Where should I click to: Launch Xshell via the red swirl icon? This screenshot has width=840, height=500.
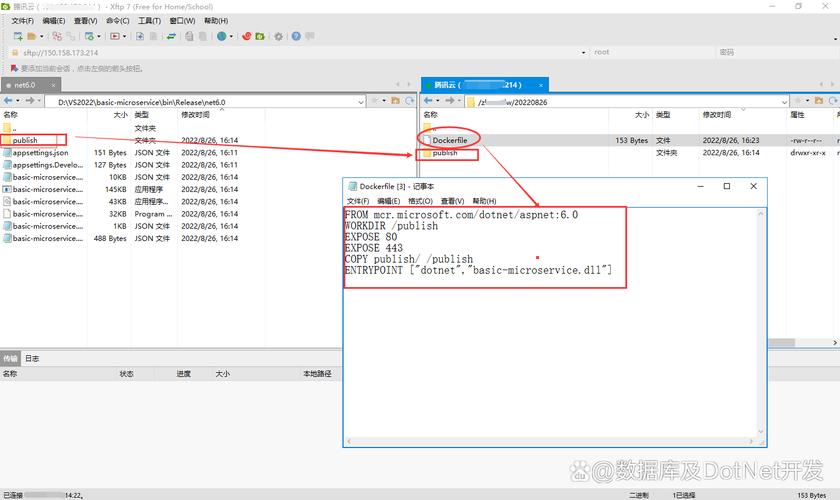coord(246,36)
